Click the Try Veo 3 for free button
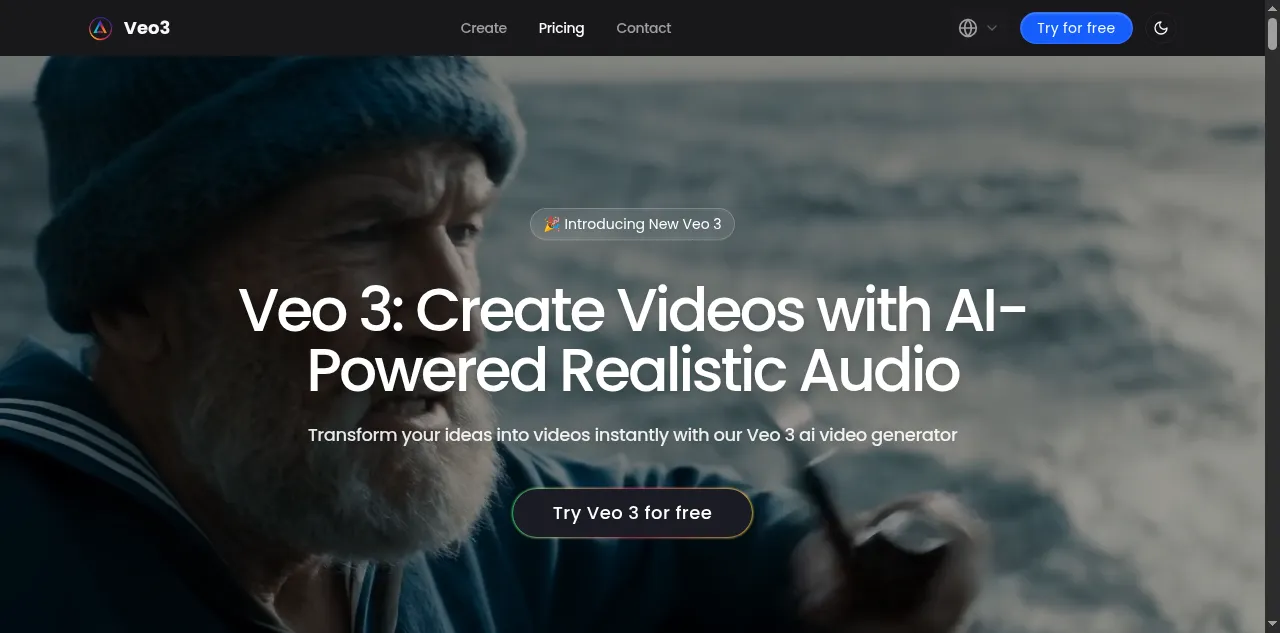Image resolution: width=1280 pixels, height=633 pixels. click(x=632, y=513)
